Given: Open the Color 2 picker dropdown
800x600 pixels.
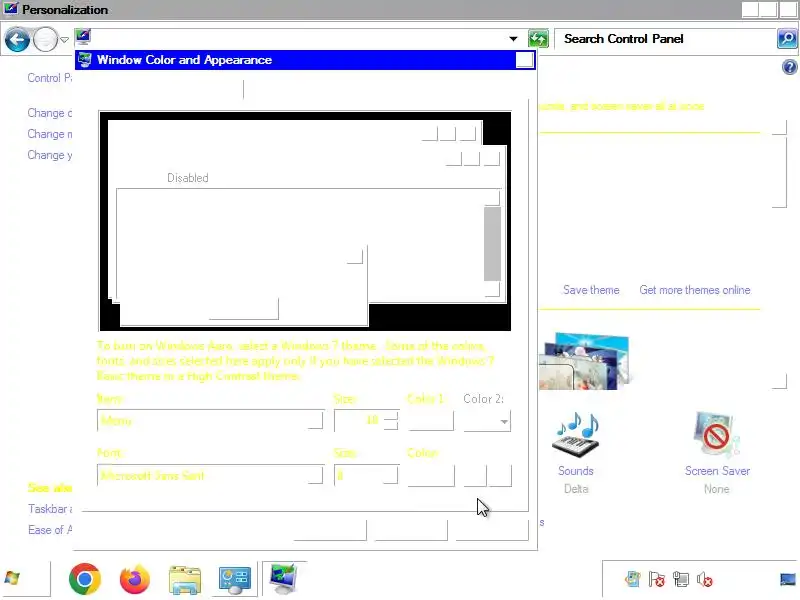Looking at the screenshot, I should 487,421.
